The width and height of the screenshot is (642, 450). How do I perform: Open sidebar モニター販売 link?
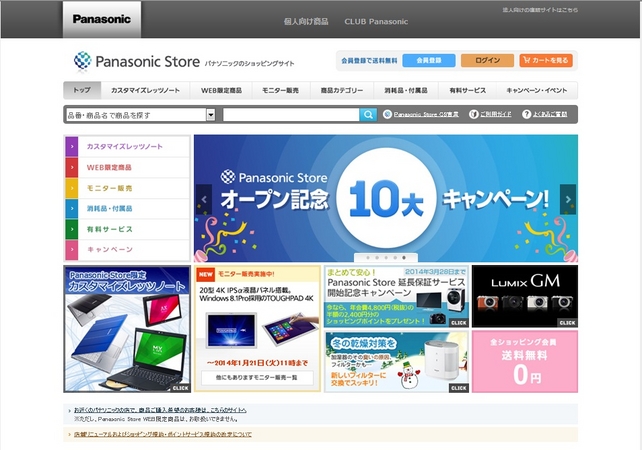[x=109, y=188]
